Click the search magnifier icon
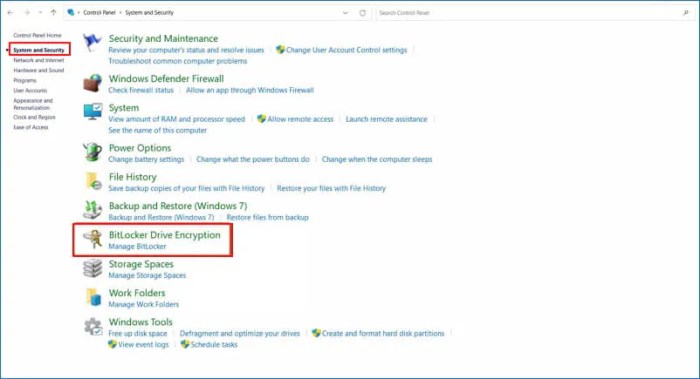The height and width of the screenshot is (379, 700). [686, 13]
